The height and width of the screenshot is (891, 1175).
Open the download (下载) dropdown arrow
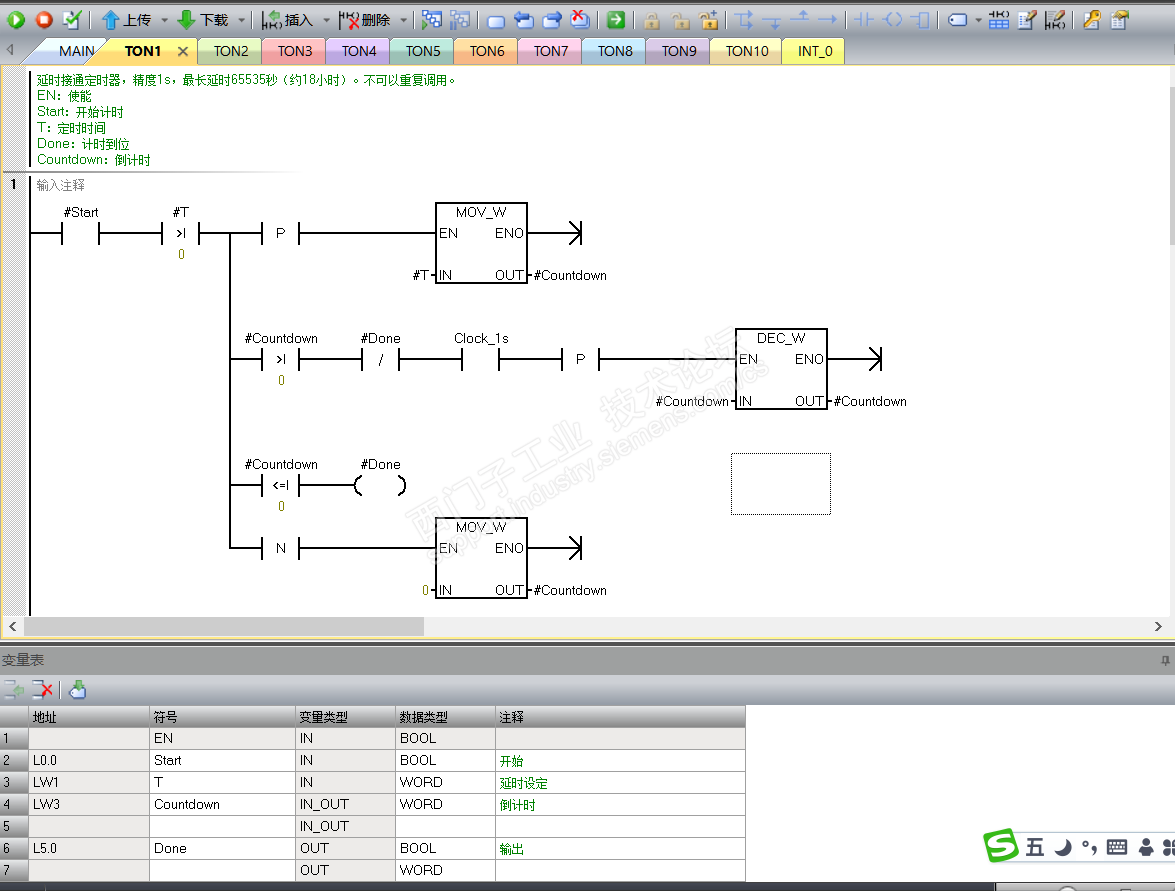[241, 20]
